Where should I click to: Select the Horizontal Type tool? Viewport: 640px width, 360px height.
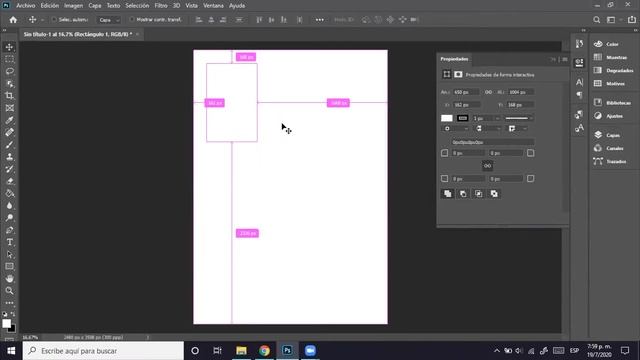pyautogui.click(x=9, y=242)
